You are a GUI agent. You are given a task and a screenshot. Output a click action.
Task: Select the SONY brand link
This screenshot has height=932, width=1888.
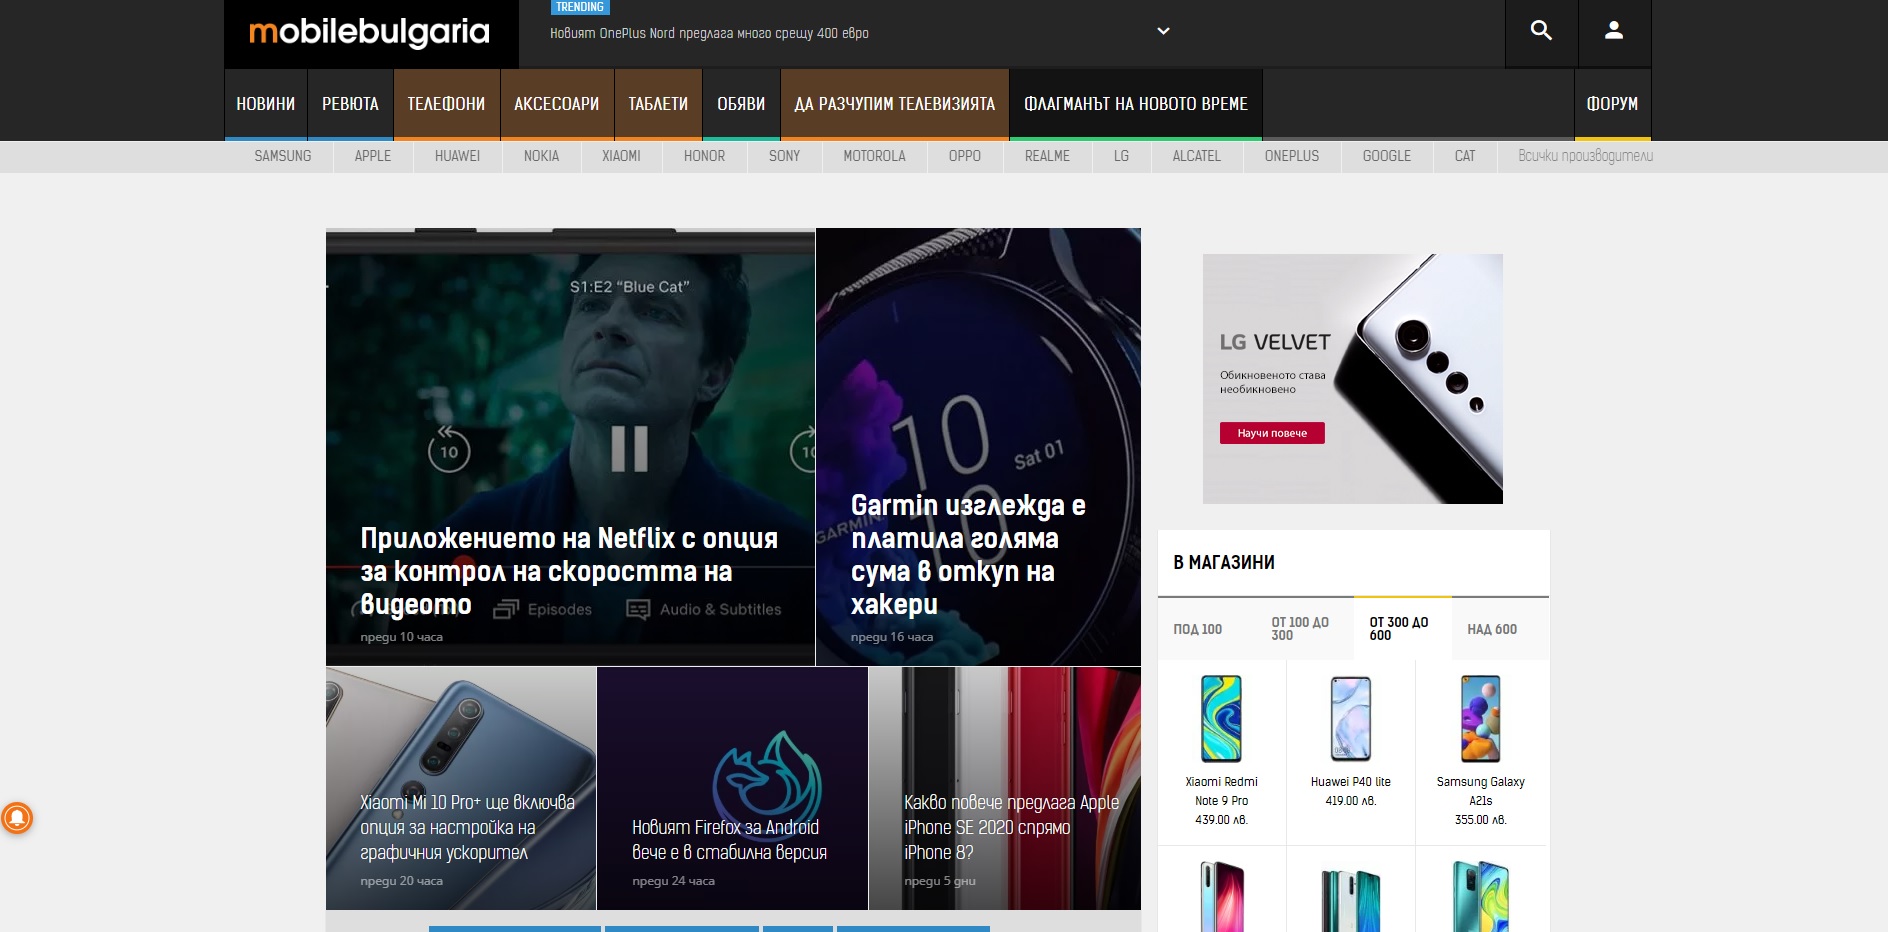[785, 156]
